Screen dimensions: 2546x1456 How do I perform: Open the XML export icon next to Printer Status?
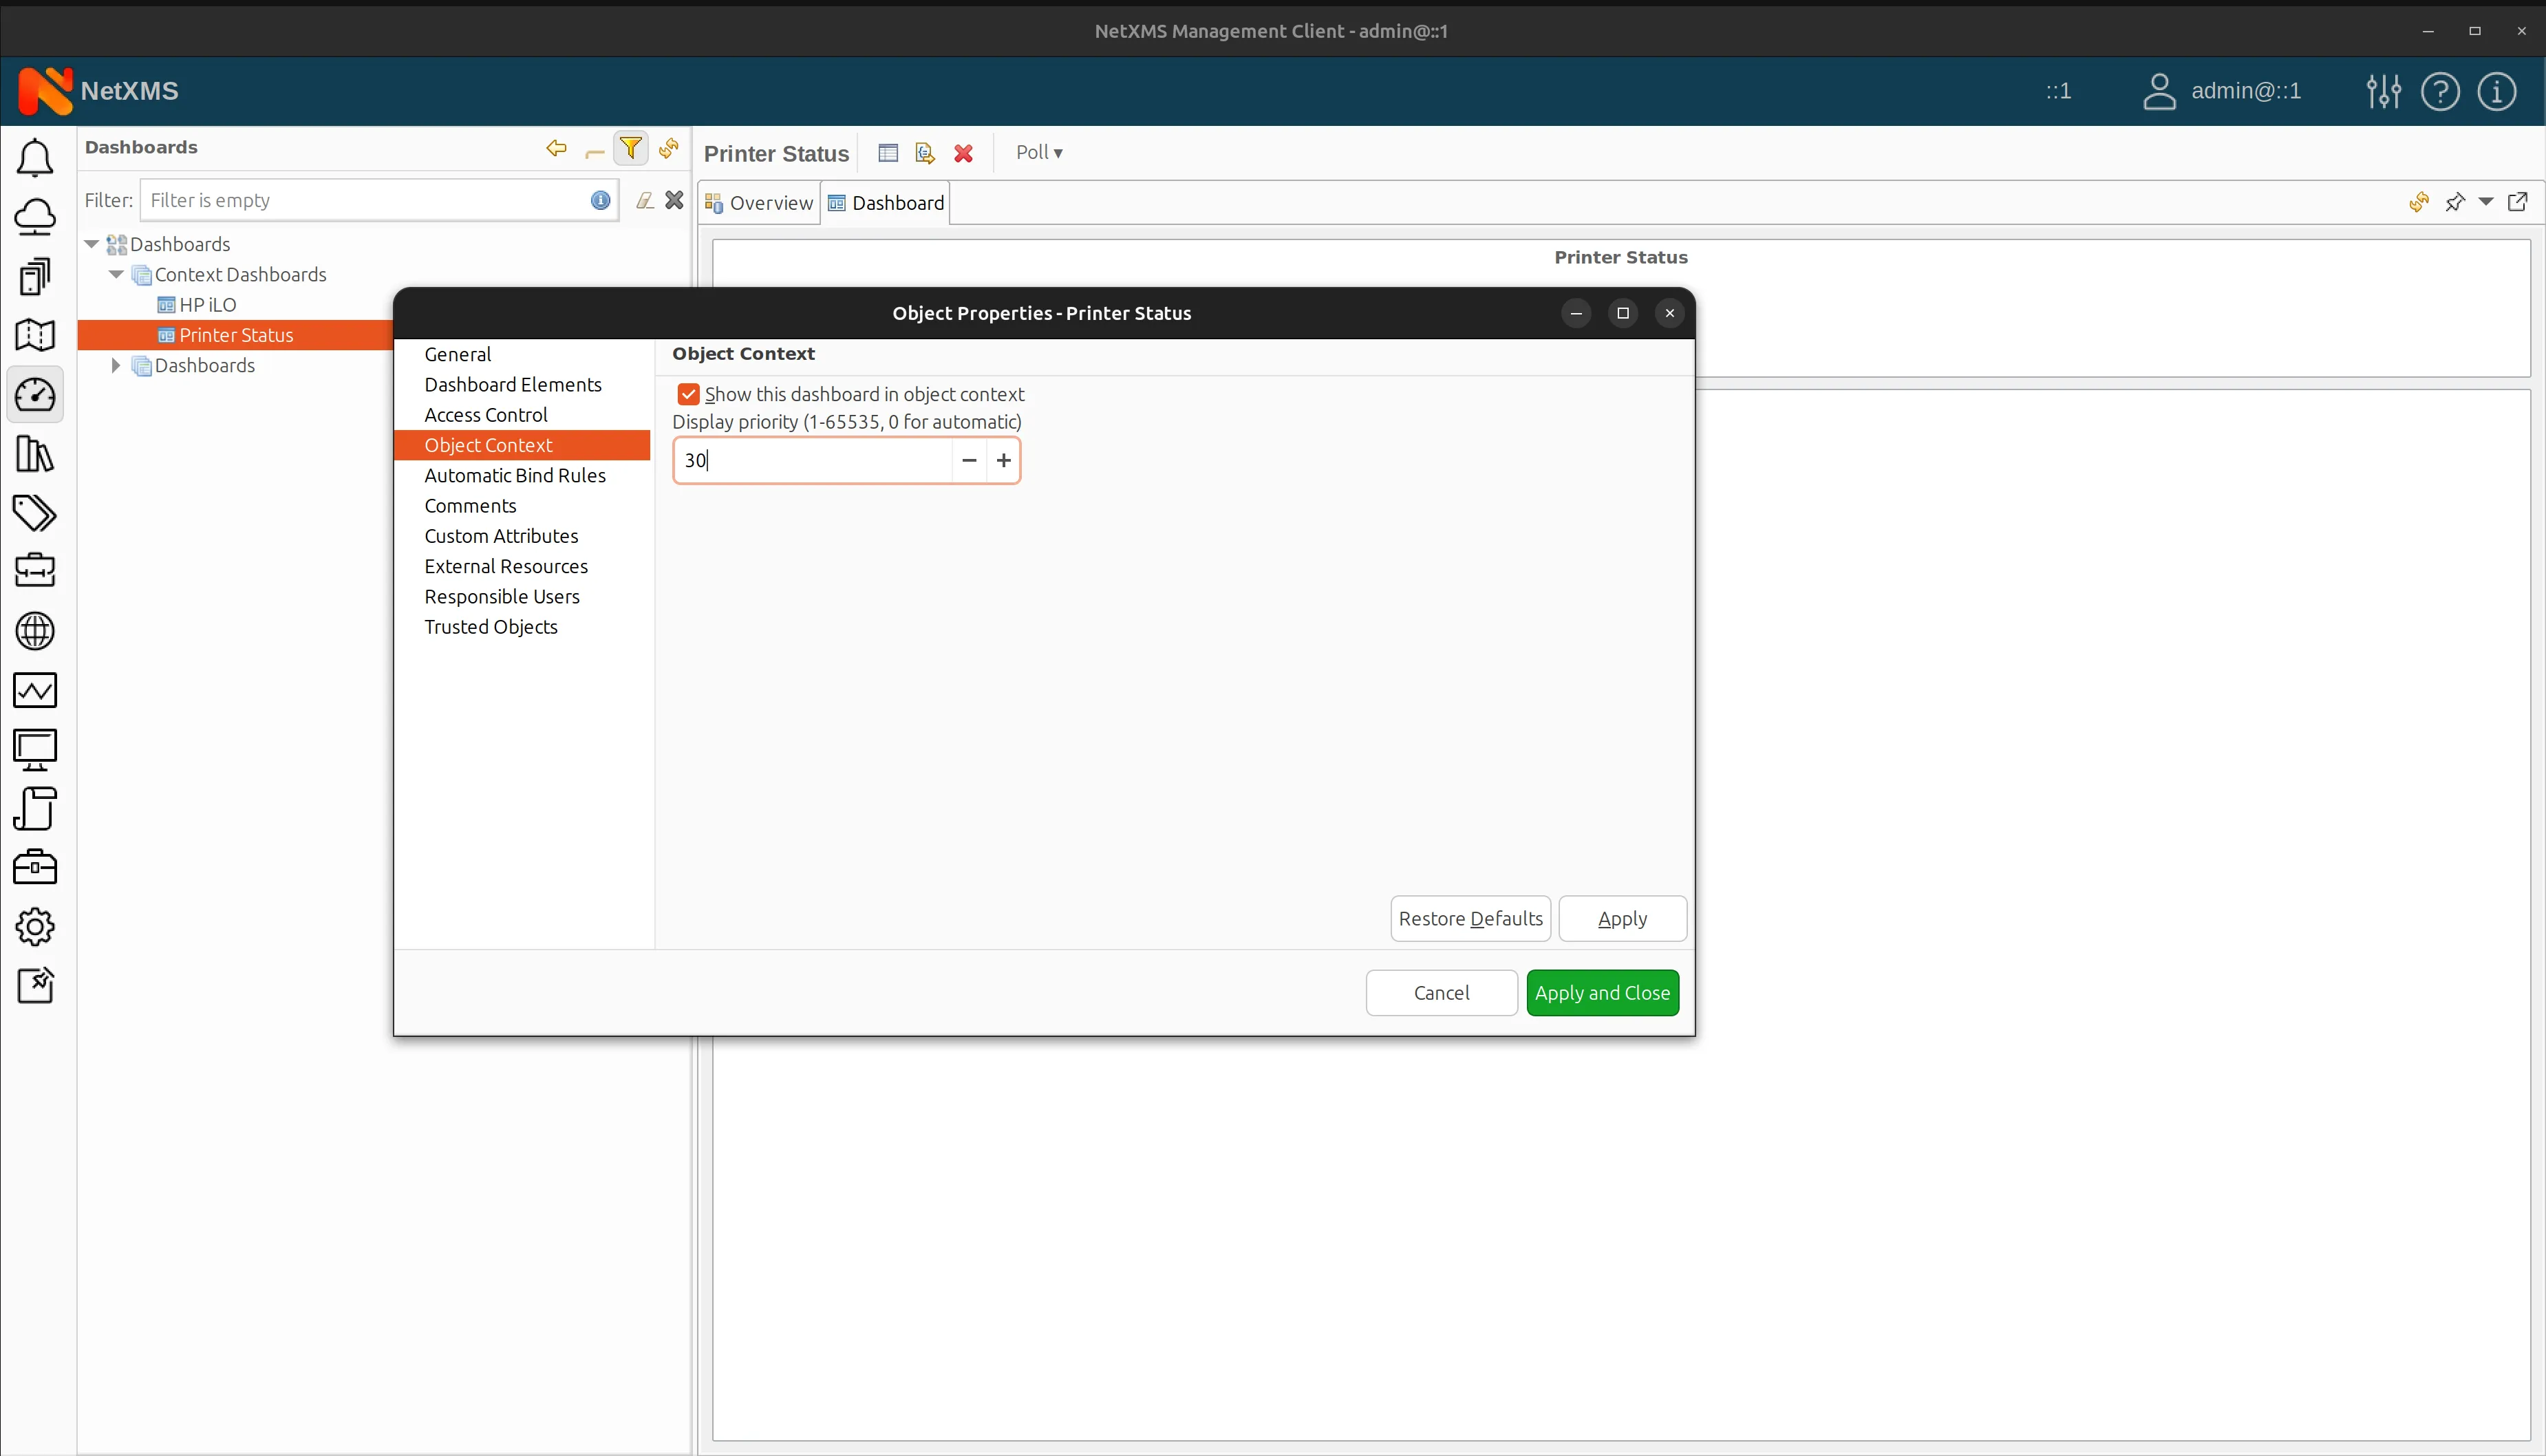coord(923,152)
